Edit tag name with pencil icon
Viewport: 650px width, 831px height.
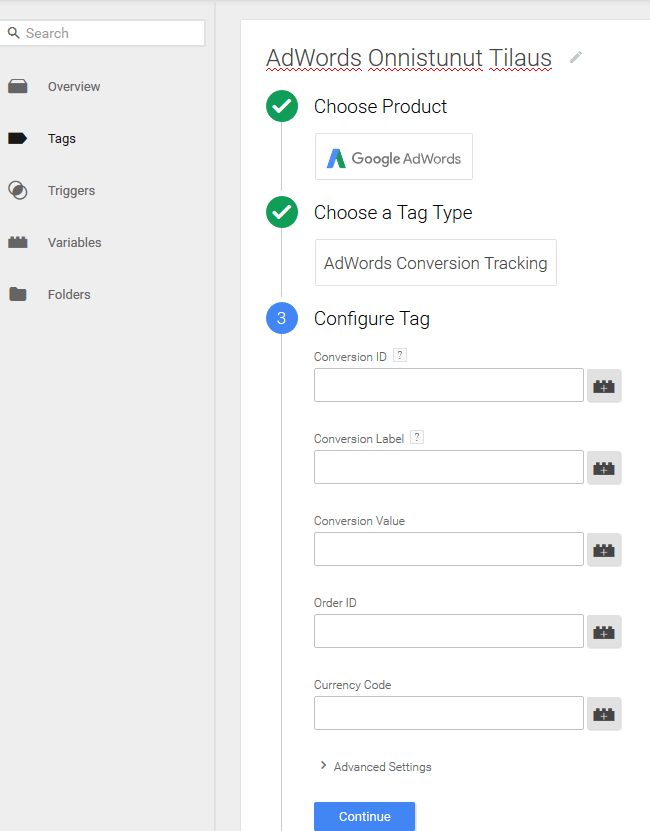[x=576, y=57]
